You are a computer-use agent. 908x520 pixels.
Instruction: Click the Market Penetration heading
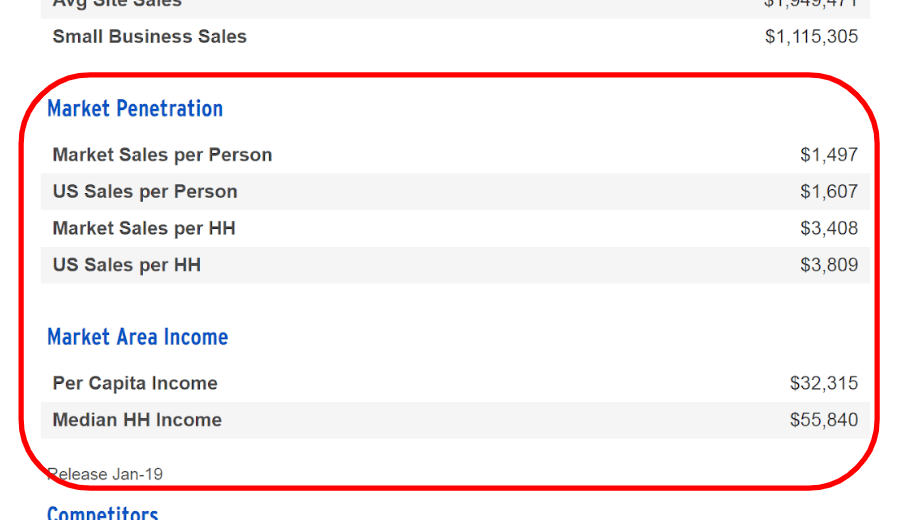click(x=135, y=108)
